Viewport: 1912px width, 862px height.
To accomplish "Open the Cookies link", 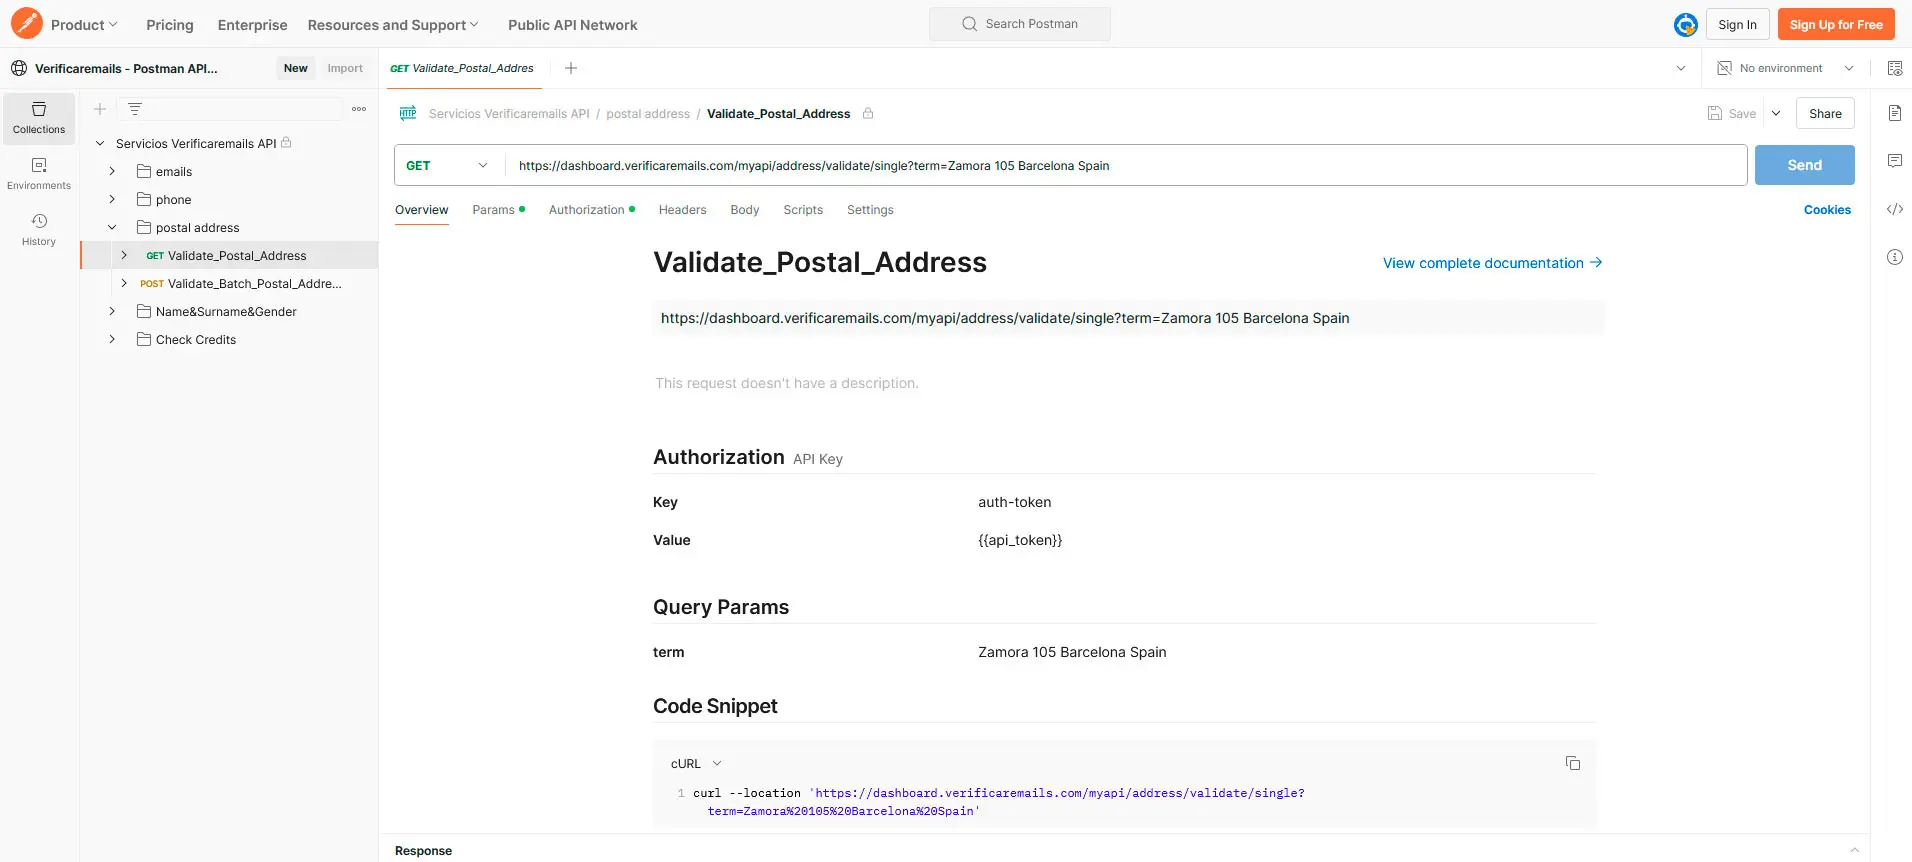I will [x=1827, y=210].
